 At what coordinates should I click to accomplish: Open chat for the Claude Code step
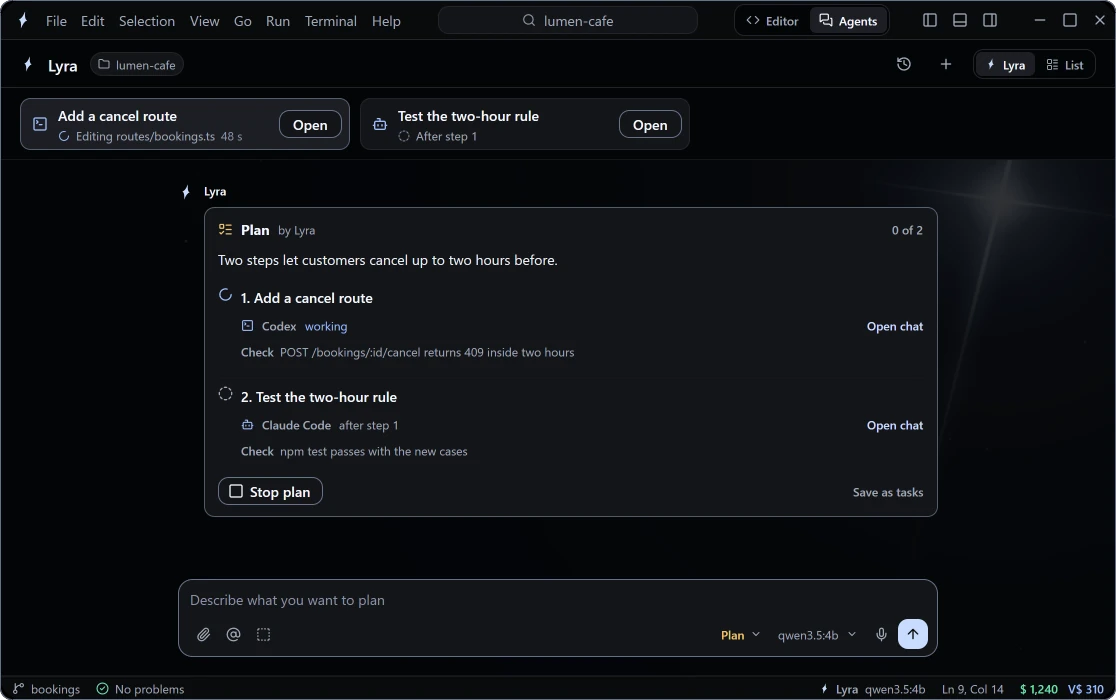click(895, 425)
